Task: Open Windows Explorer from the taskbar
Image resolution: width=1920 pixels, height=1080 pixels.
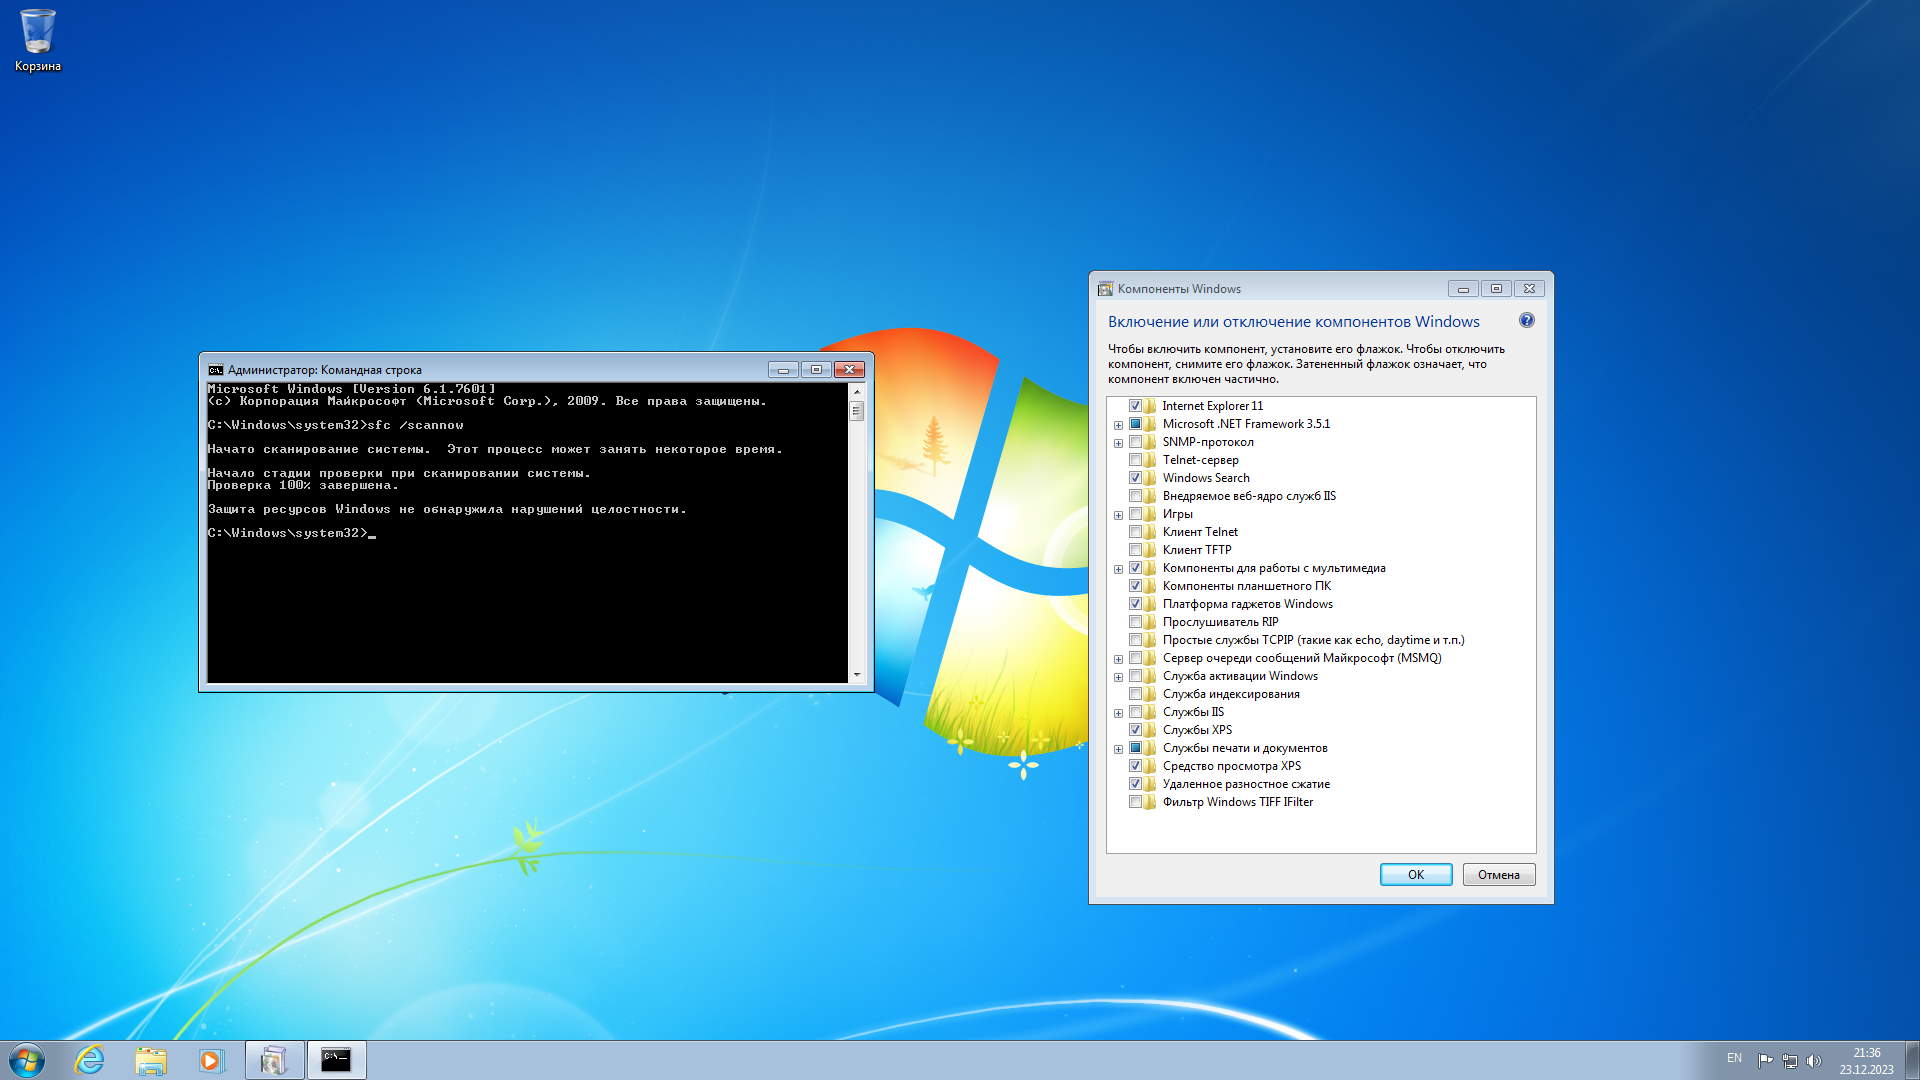Action: click(x=151, y=1060)
